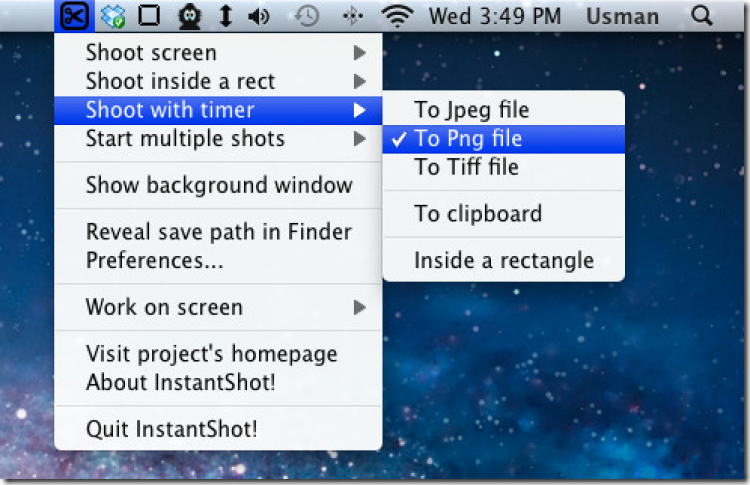This screenshot has height=485, width=750.
Task: Select Show background window
Action: tap(219, 185)
